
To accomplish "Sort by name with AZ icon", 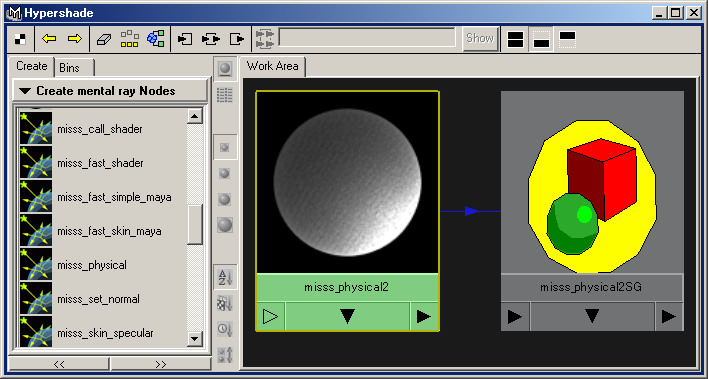I will (225, 276).
